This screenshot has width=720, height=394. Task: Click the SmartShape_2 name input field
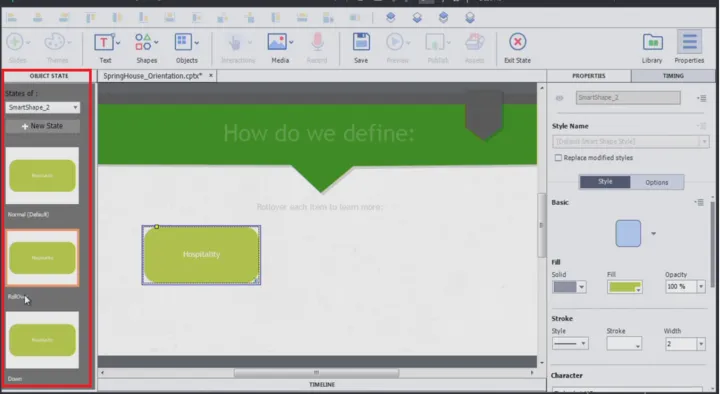click(628, 98)
